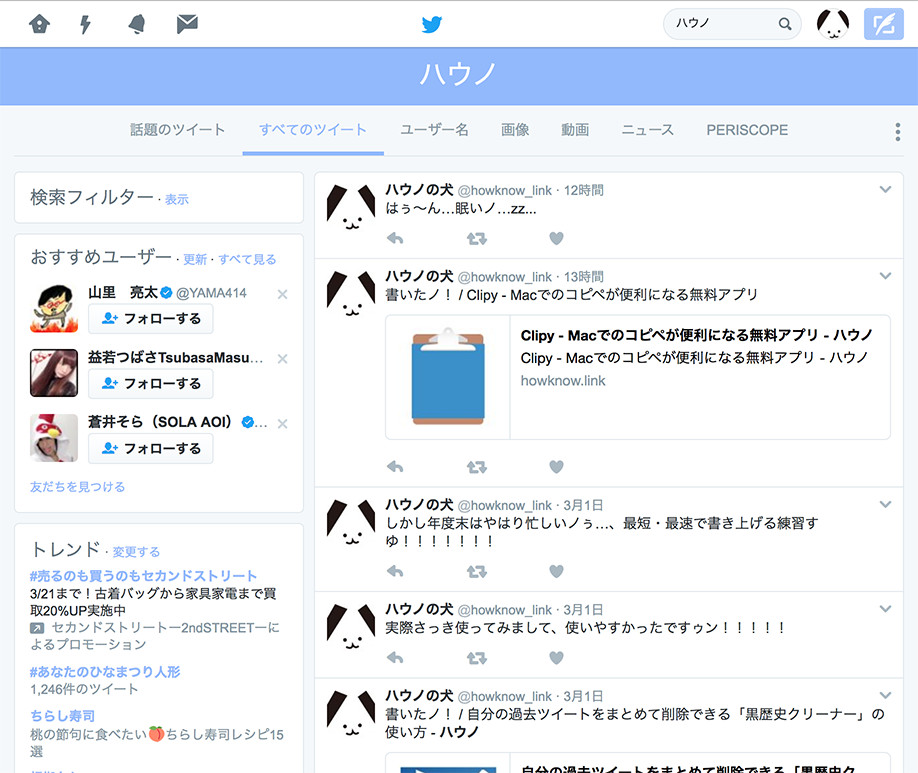918x773 pixels.
Task: Expand the dropdown caret on the first tweet
Action: 884,188
